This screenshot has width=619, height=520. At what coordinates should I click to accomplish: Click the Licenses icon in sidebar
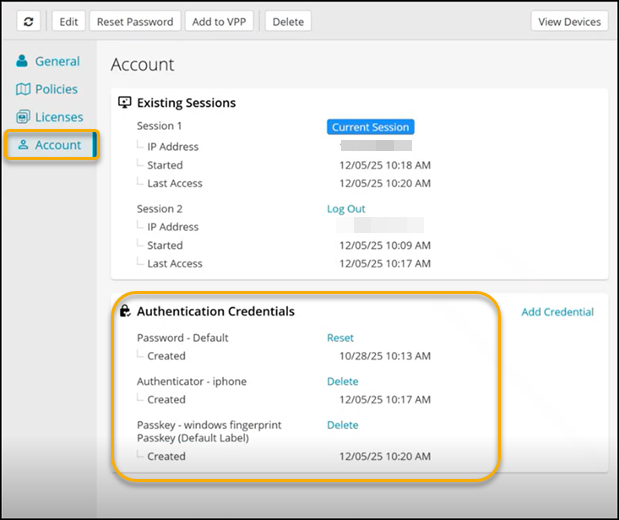click(x=22, y=117)
